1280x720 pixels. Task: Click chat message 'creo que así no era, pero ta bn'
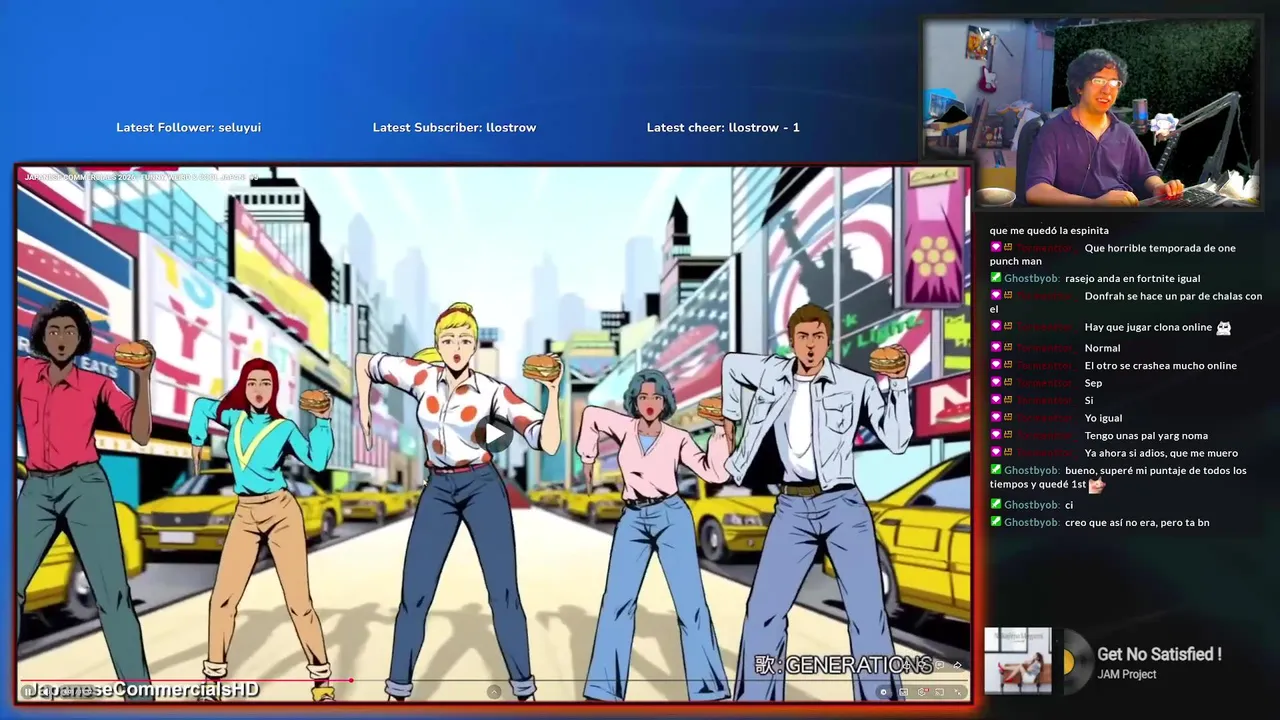click(x=1137, y=522)
